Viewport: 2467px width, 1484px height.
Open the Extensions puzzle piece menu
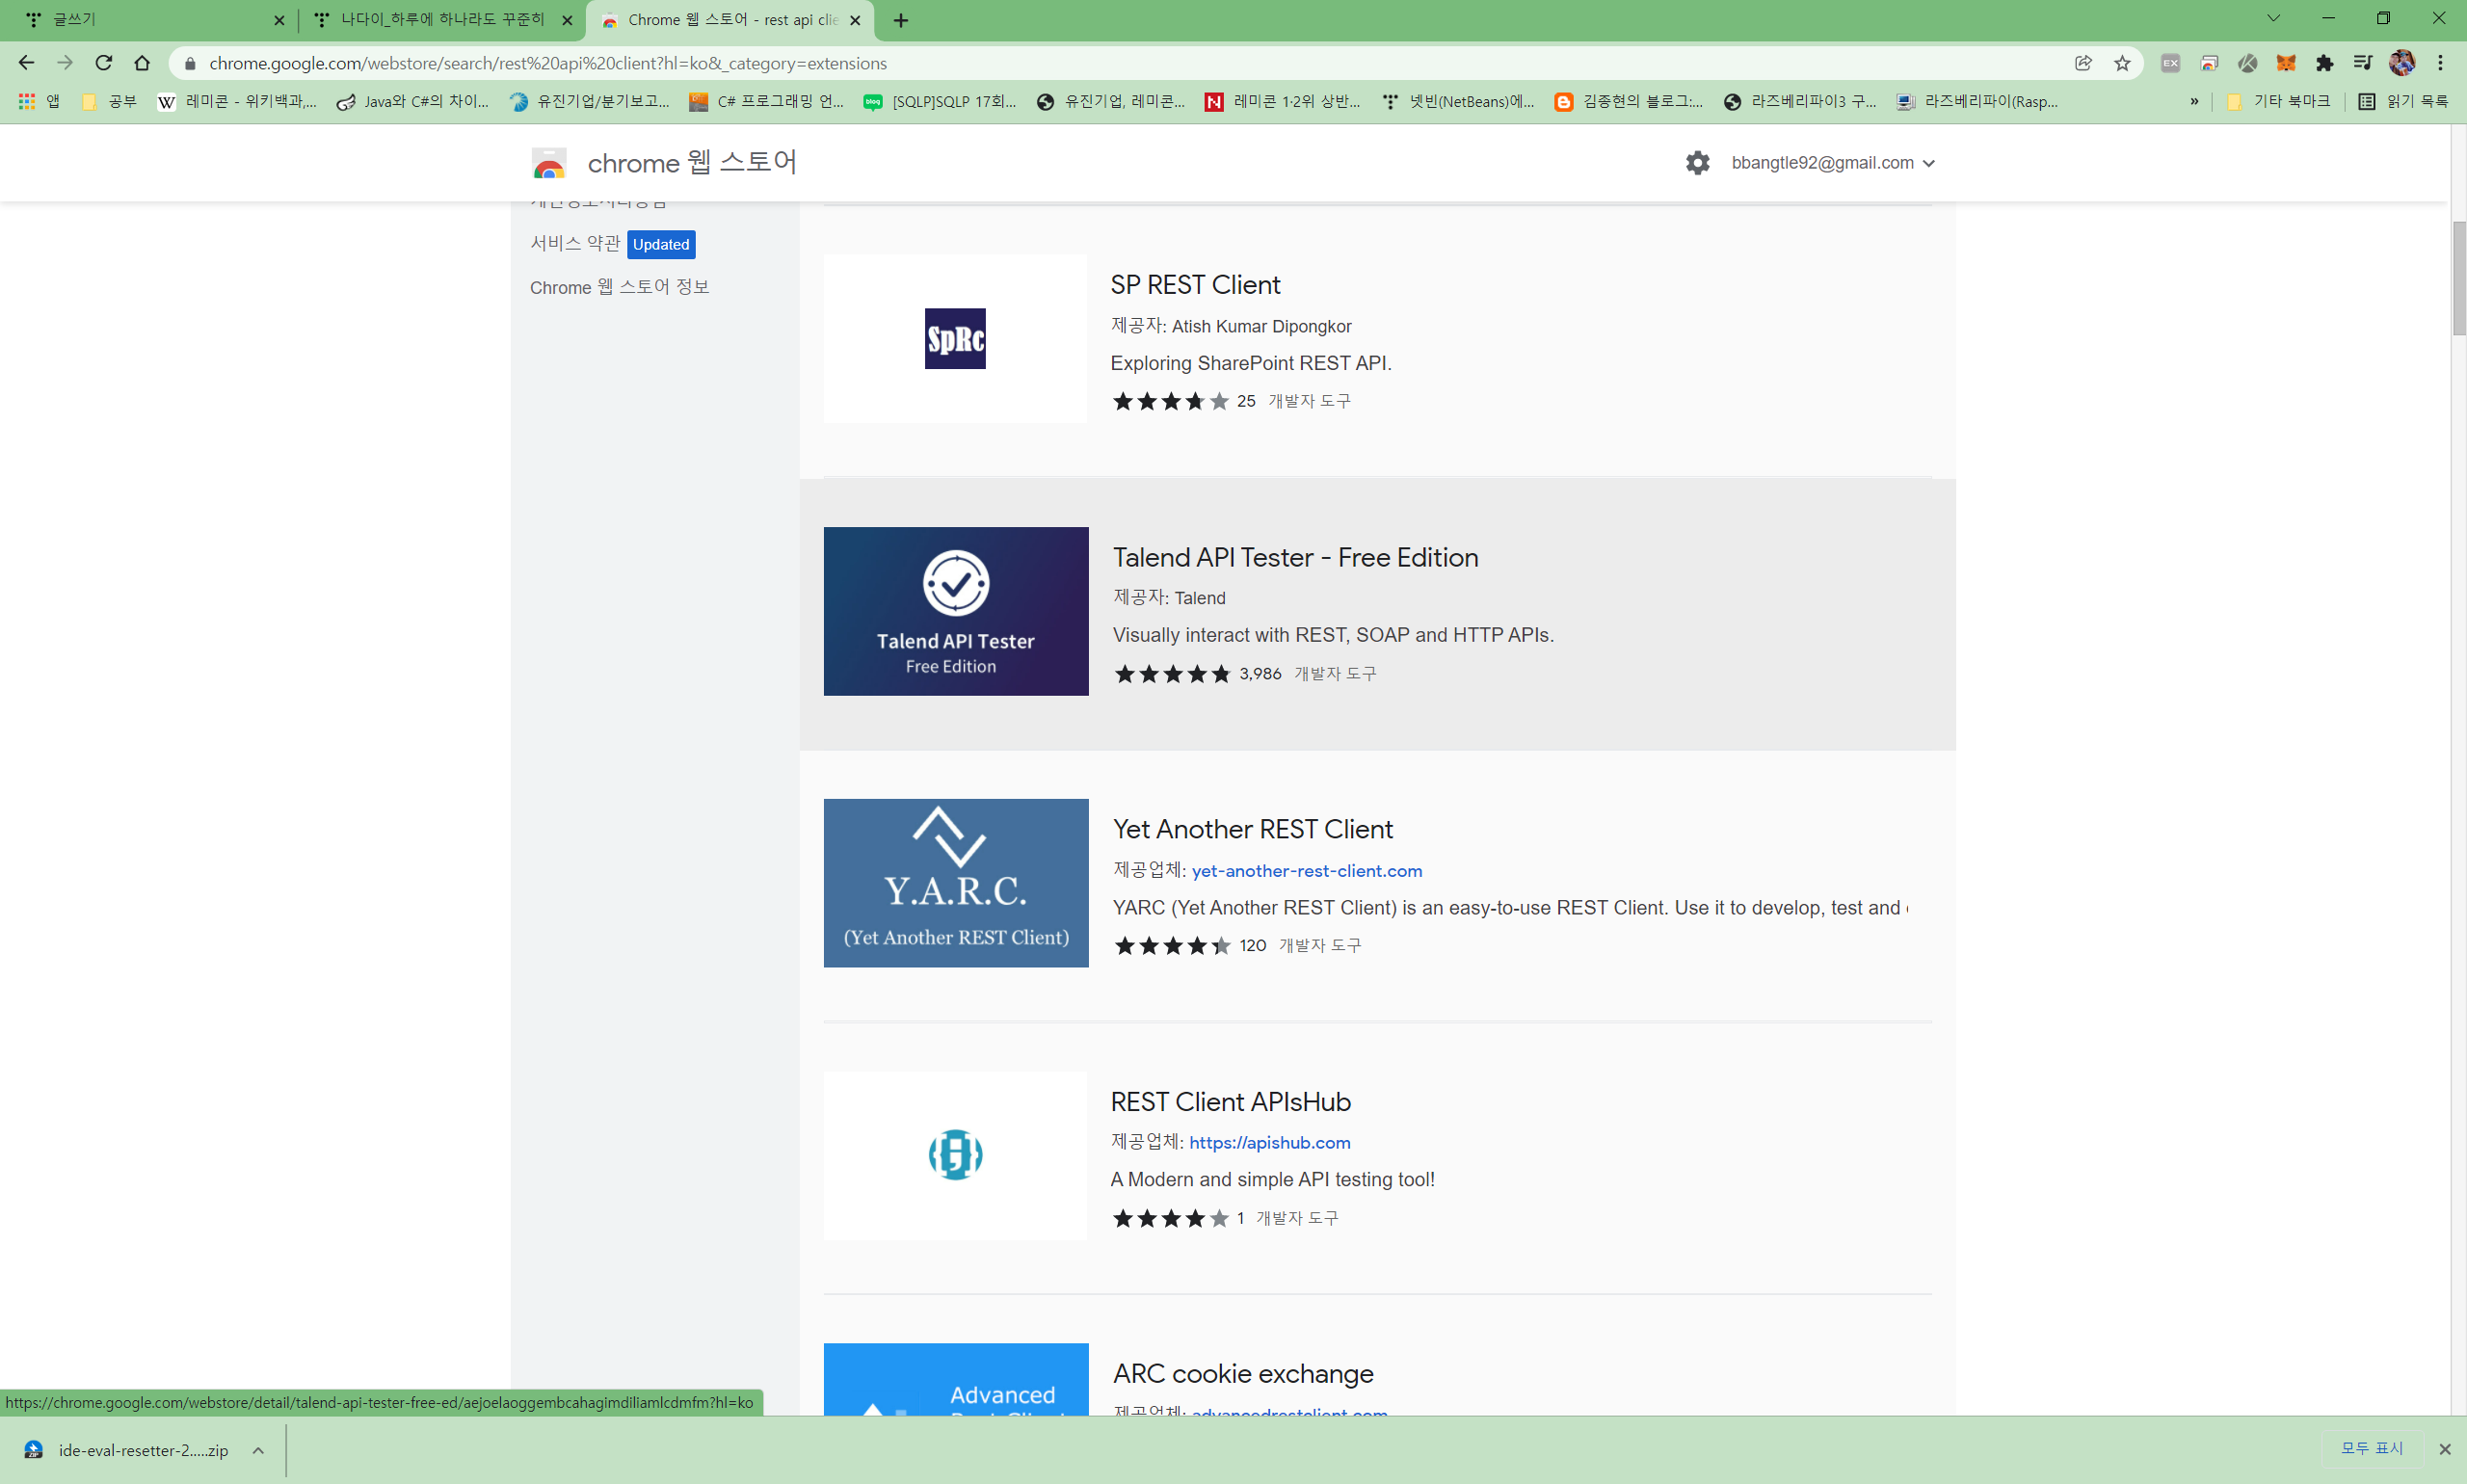[x=2324, y=63]
